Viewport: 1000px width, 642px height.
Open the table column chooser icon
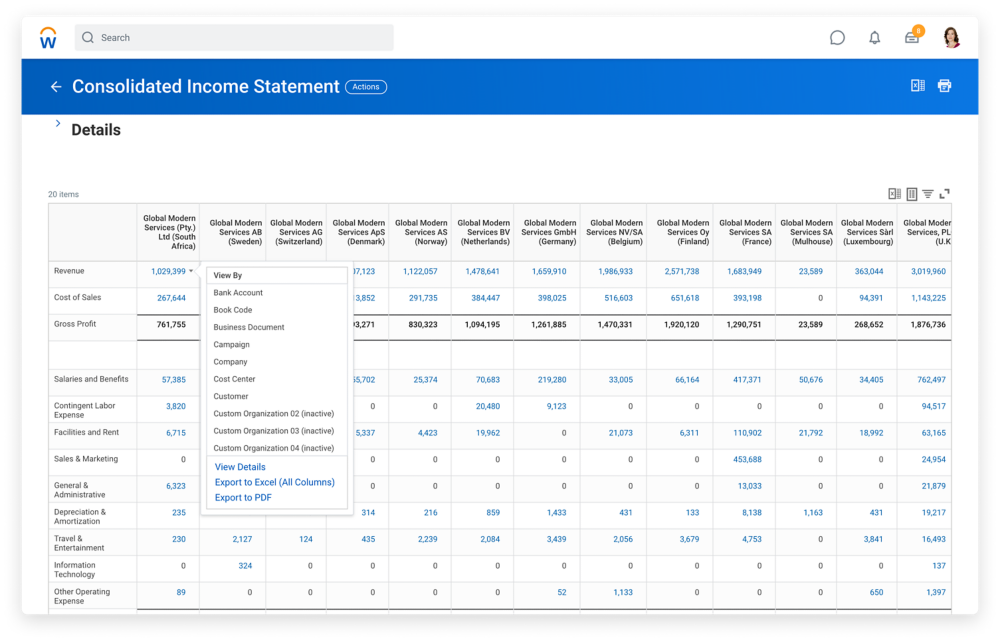click(x=911, y=194)
